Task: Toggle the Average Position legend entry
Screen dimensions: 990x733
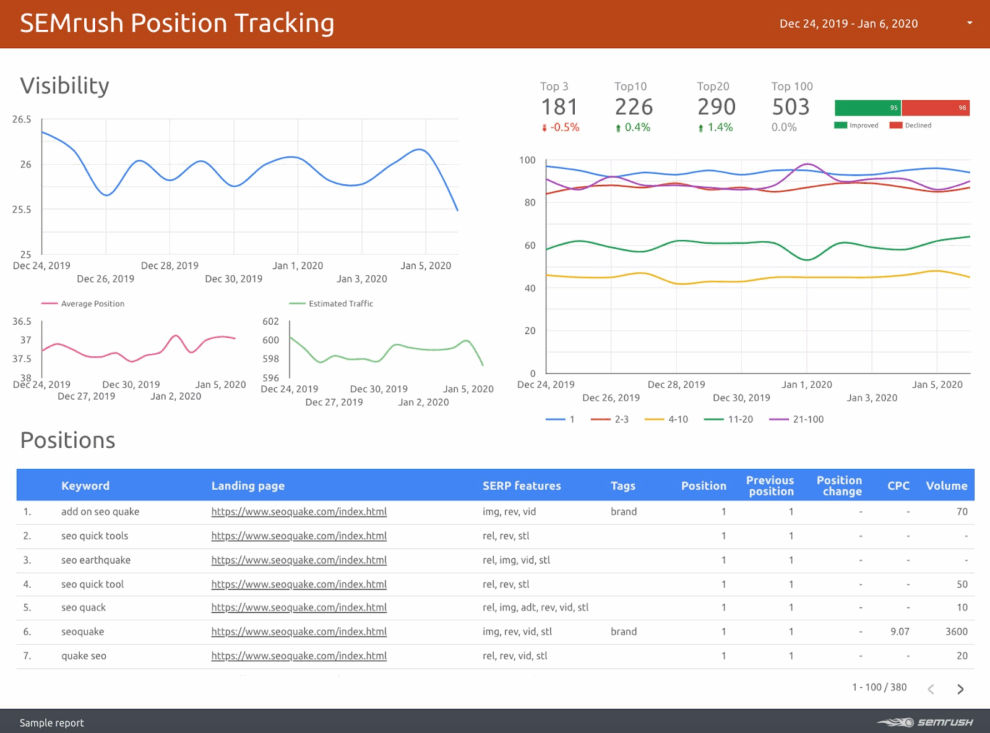Action: pyautogui.click(x=83, y=304)
